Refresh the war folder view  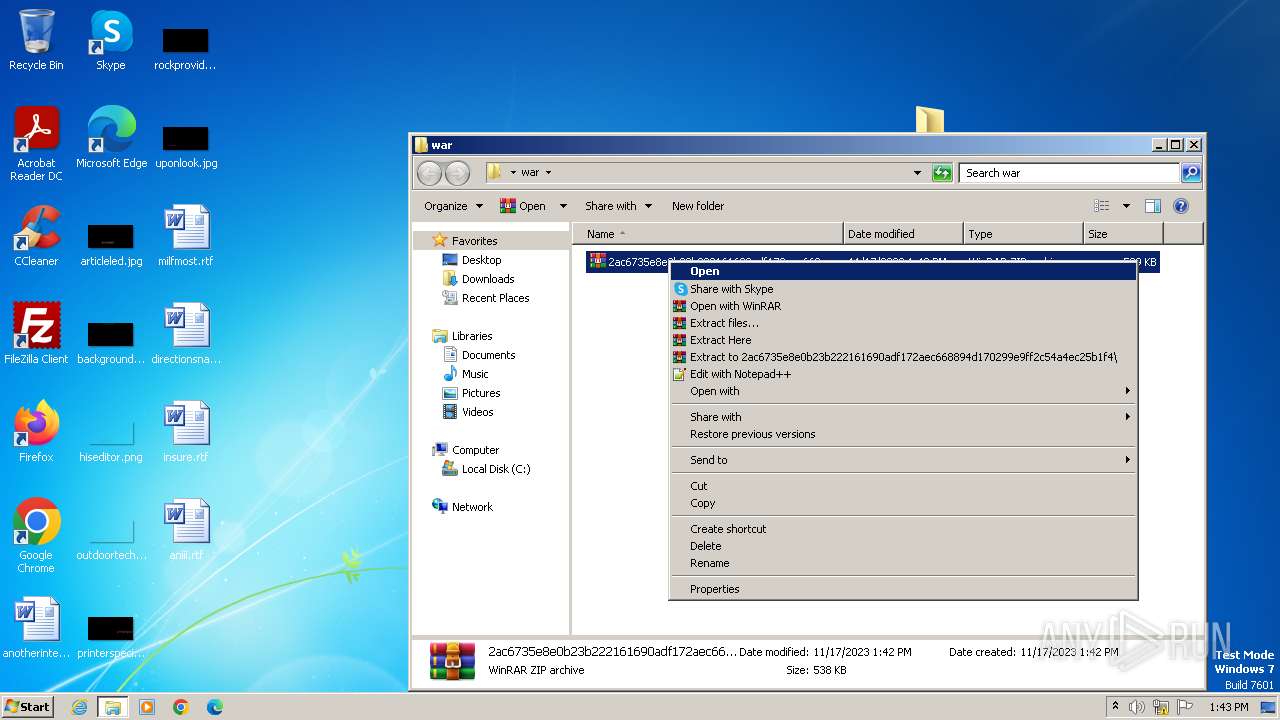coord(942,173)
